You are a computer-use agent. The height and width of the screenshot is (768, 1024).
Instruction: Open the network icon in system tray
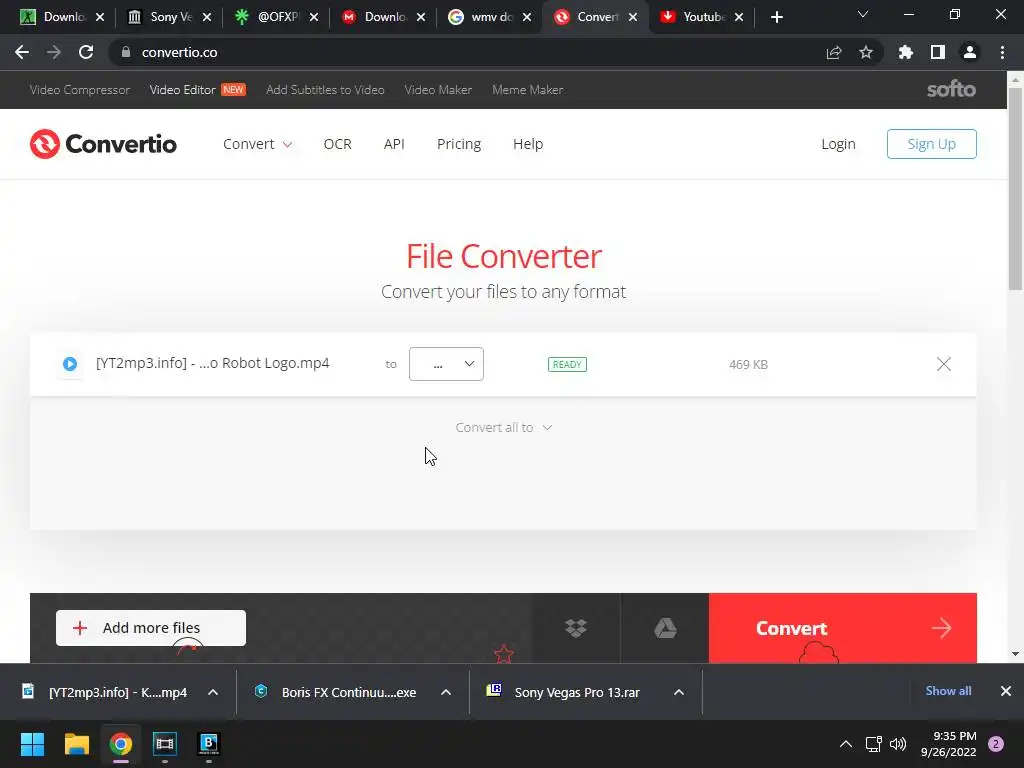(x=874, y=744)
